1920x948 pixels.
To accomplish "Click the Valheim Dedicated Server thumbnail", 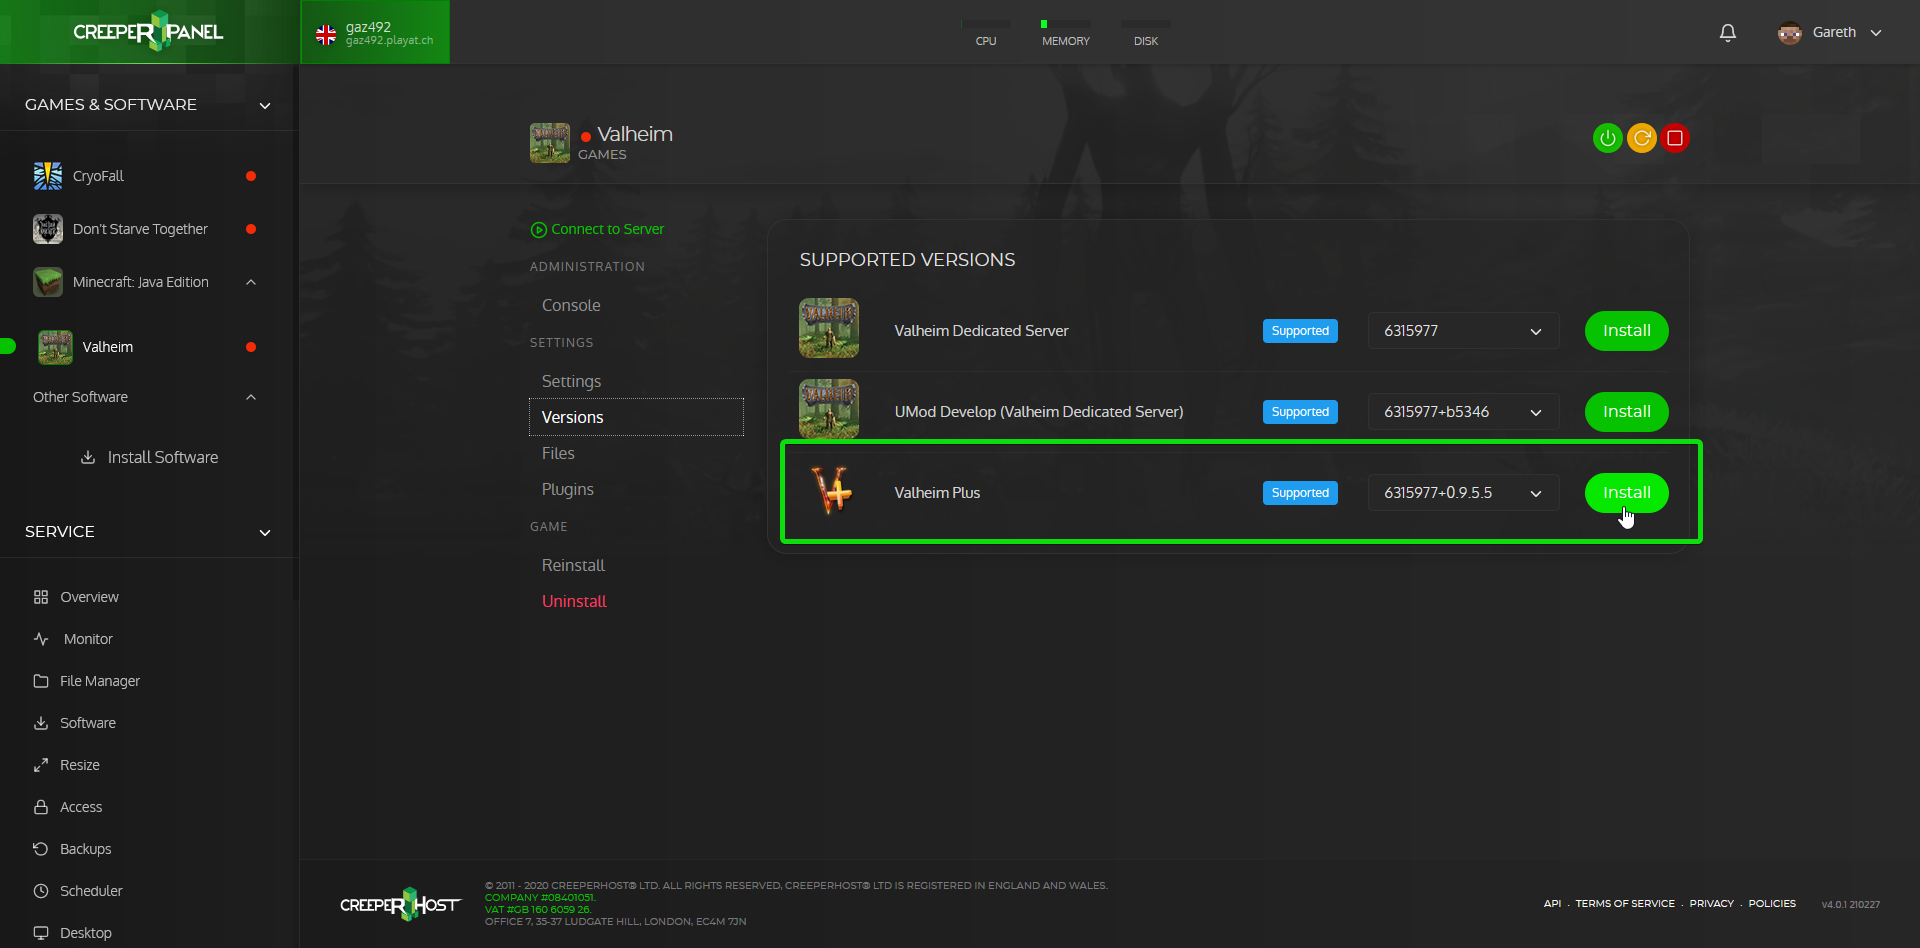I will click(x=828, y=328).
